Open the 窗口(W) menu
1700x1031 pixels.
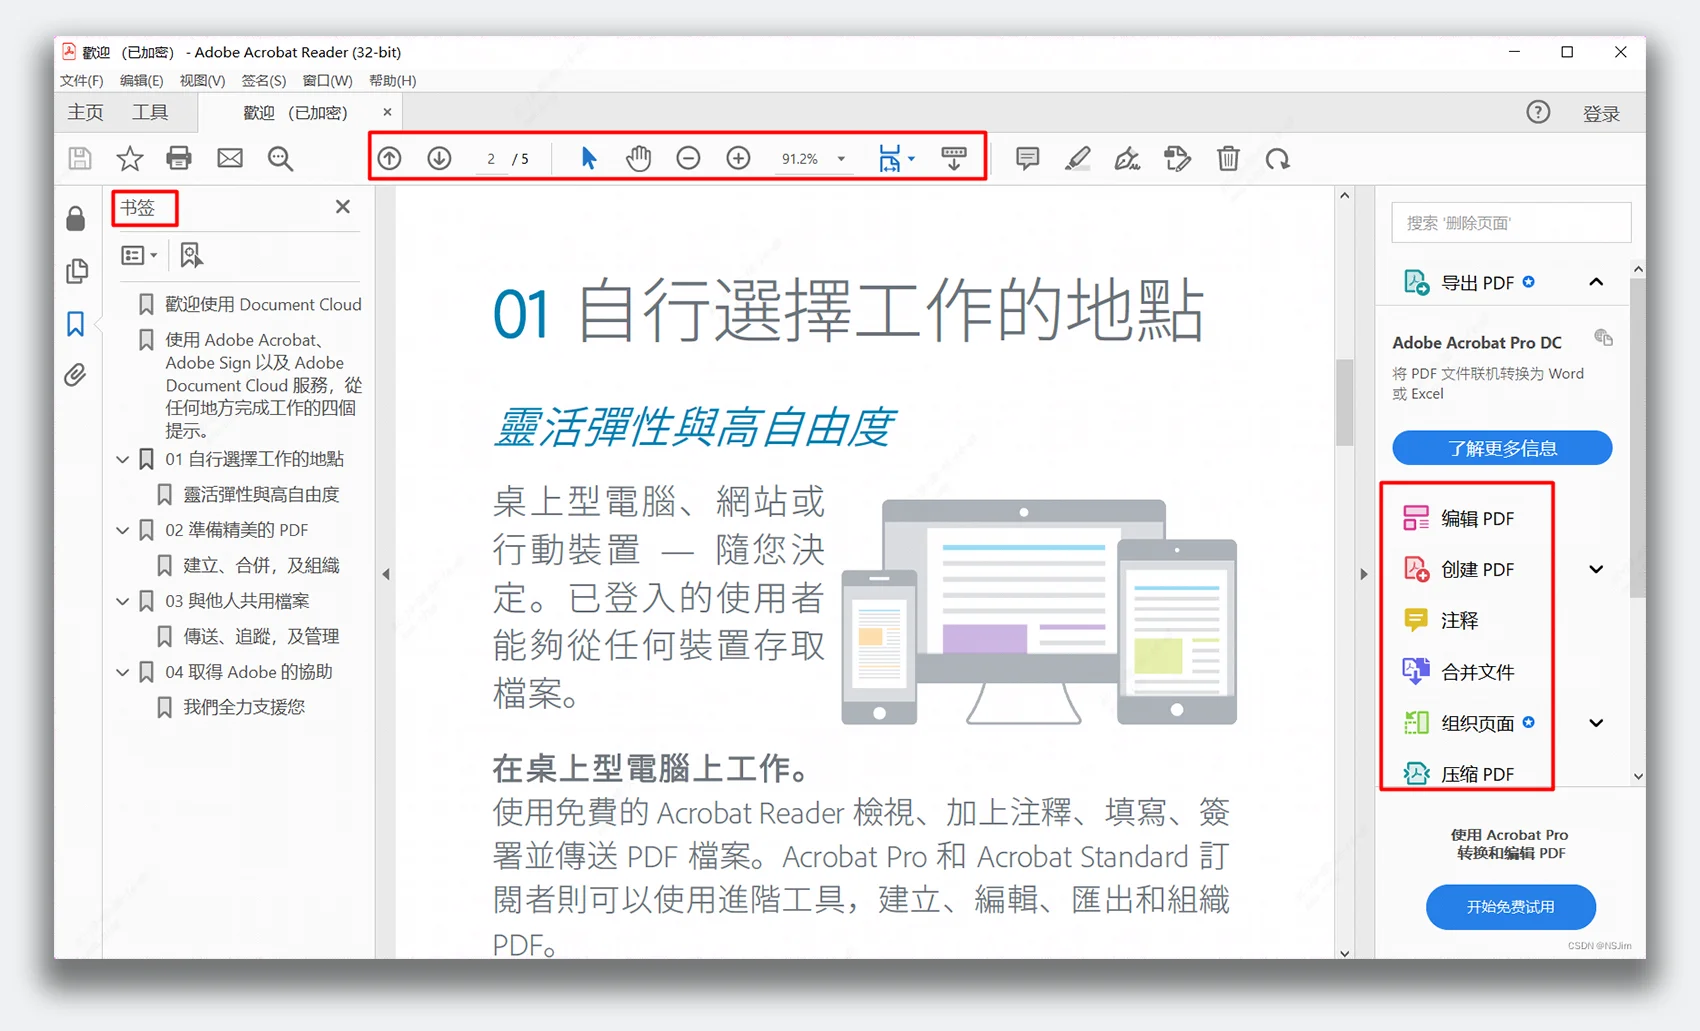coord(327,80)
